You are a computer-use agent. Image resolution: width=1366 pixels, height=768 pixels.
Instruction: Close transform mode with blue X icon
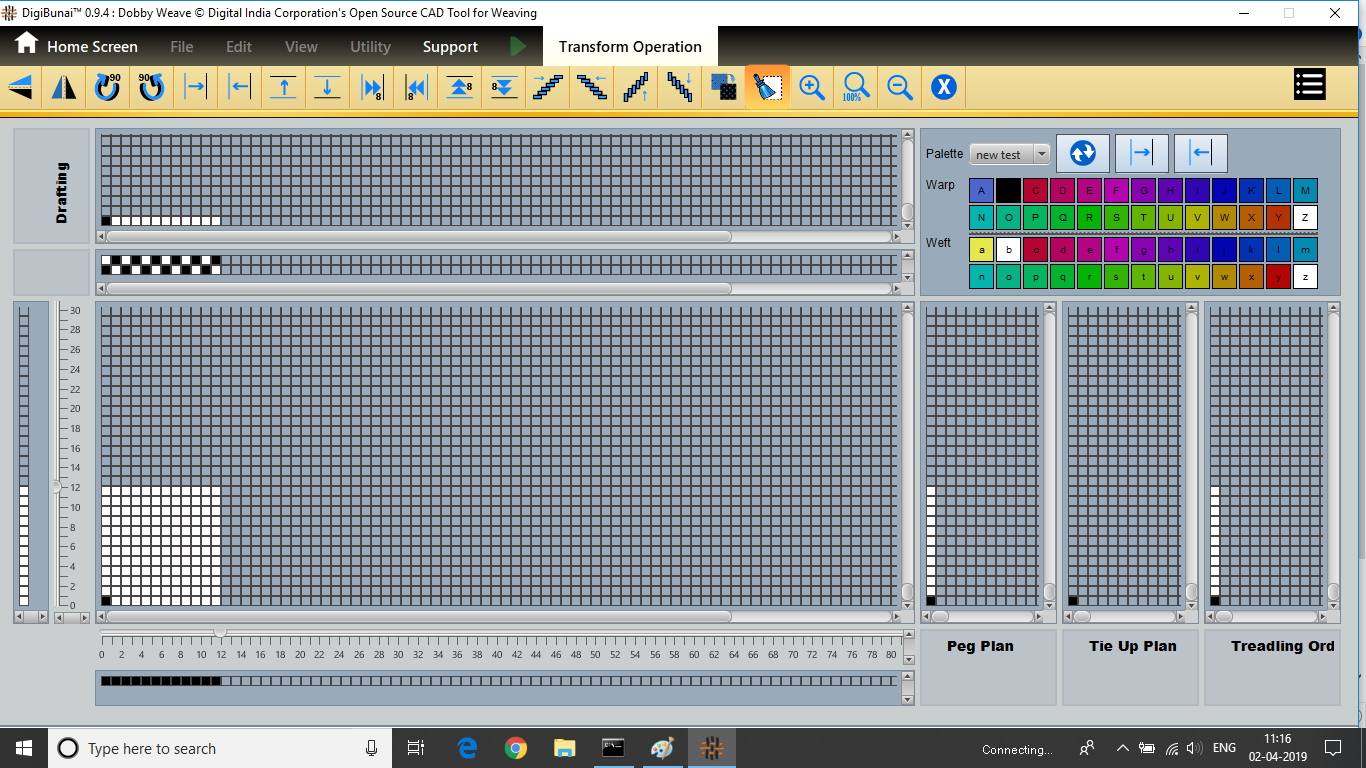tap(943, 88)
